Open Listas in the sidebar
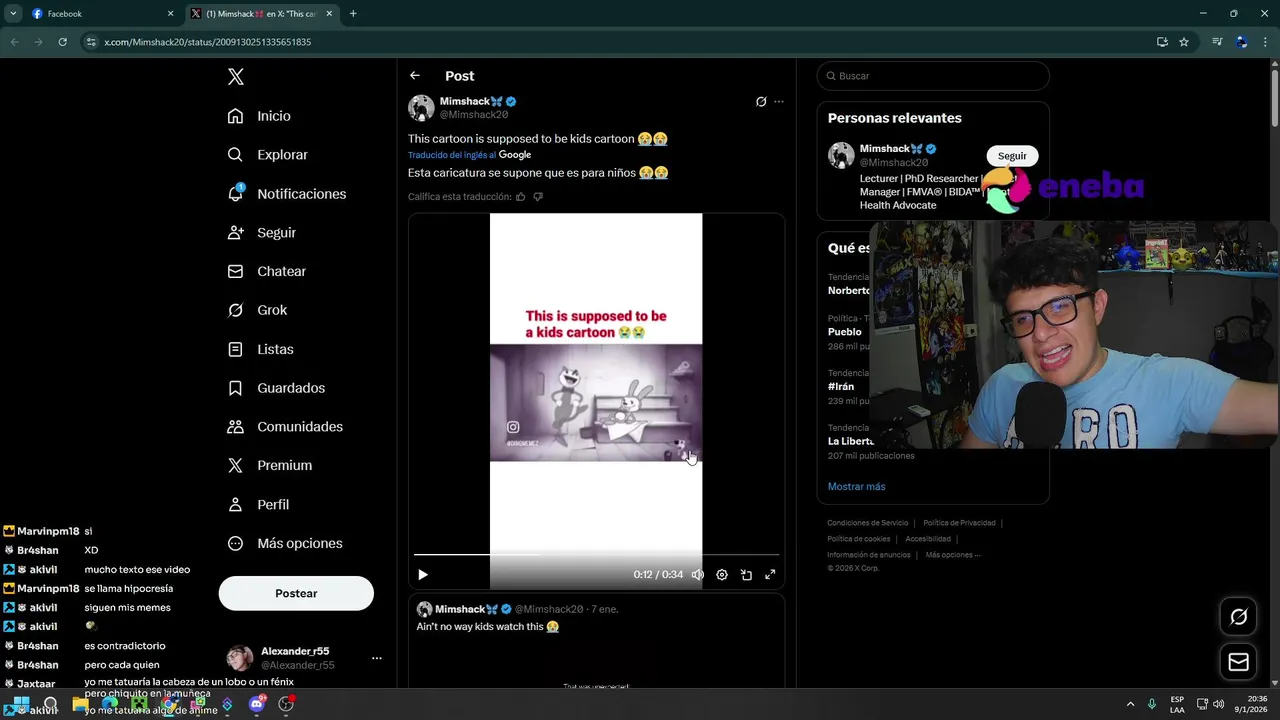Viewport: 1280px width, 720px height. click(261, 349)
